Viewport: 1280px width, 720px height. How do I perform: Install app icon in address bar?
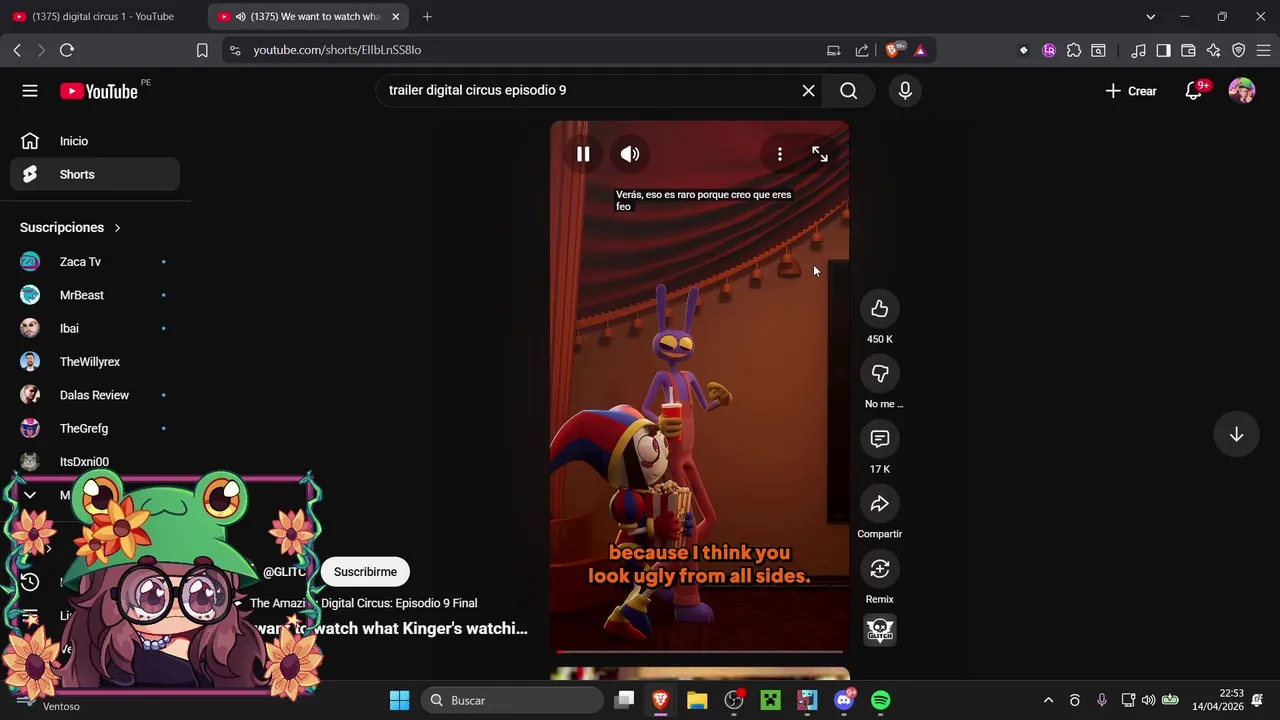tap(834, 50)
